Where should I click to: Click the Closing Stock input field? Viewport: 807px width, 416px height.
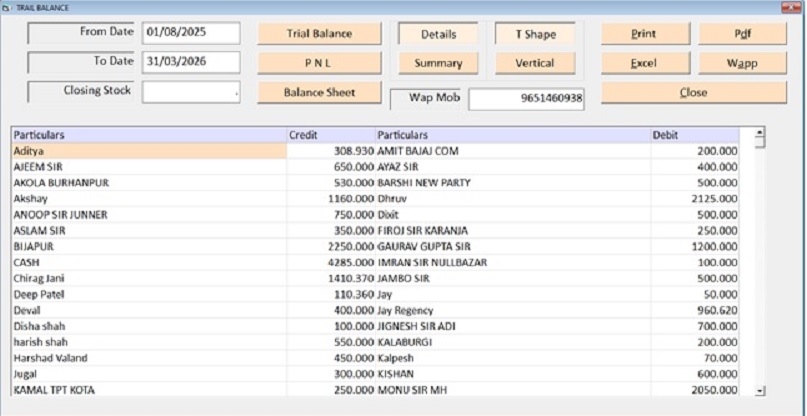(x=191, y=92)
